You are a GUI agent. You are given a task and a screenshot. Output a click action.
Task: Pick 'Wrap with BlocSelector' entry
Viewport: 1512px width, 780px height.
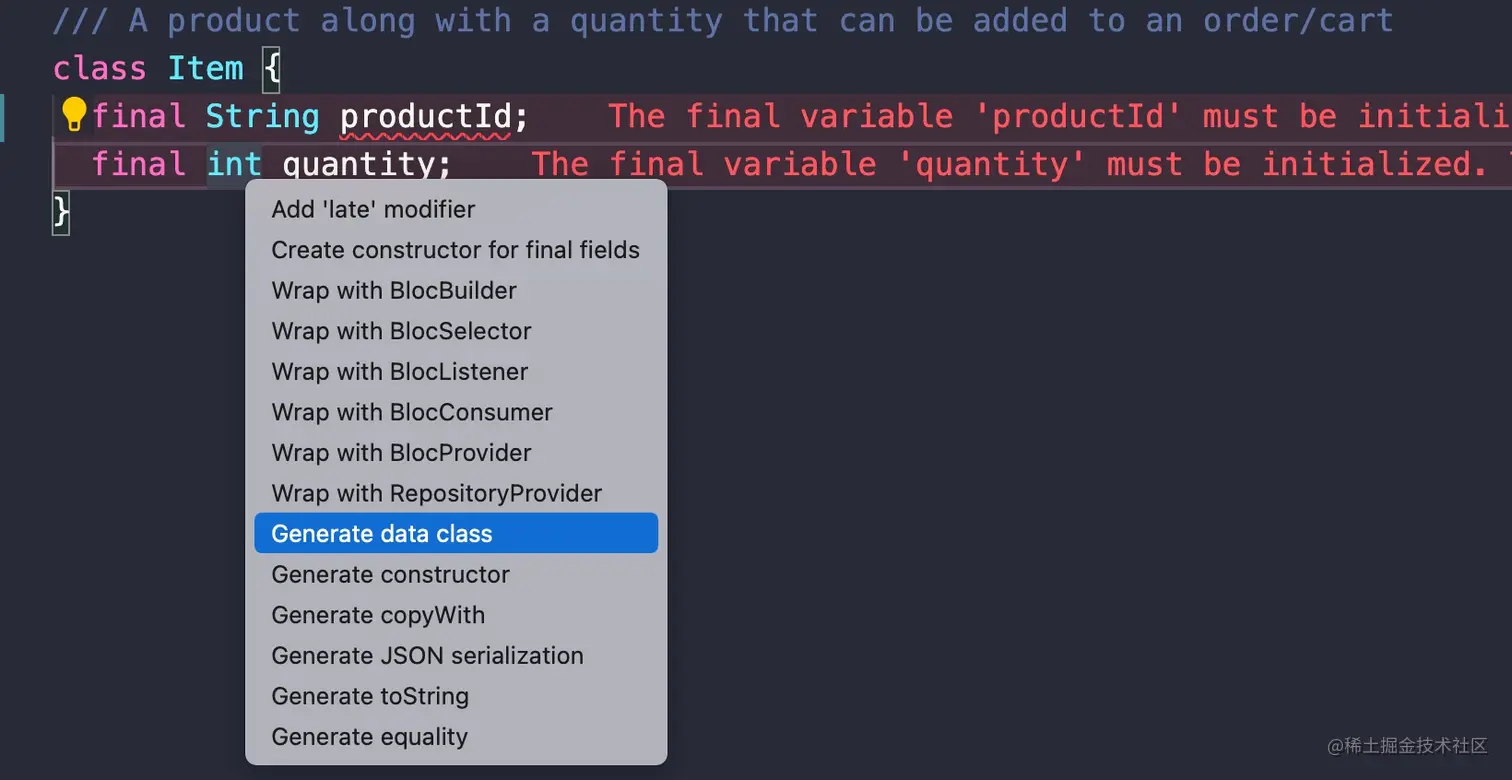[x=401, y=331]
